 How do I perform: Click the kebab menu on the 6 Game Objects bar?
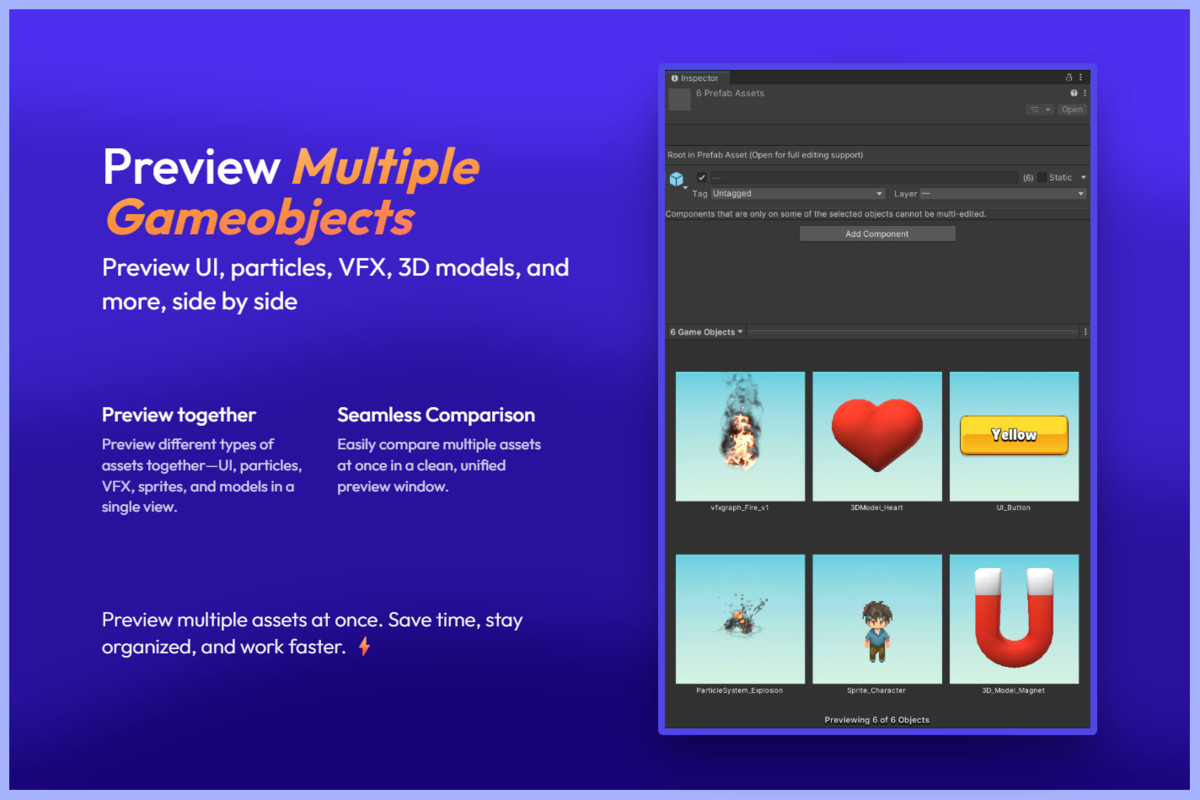pos(1084,331)
